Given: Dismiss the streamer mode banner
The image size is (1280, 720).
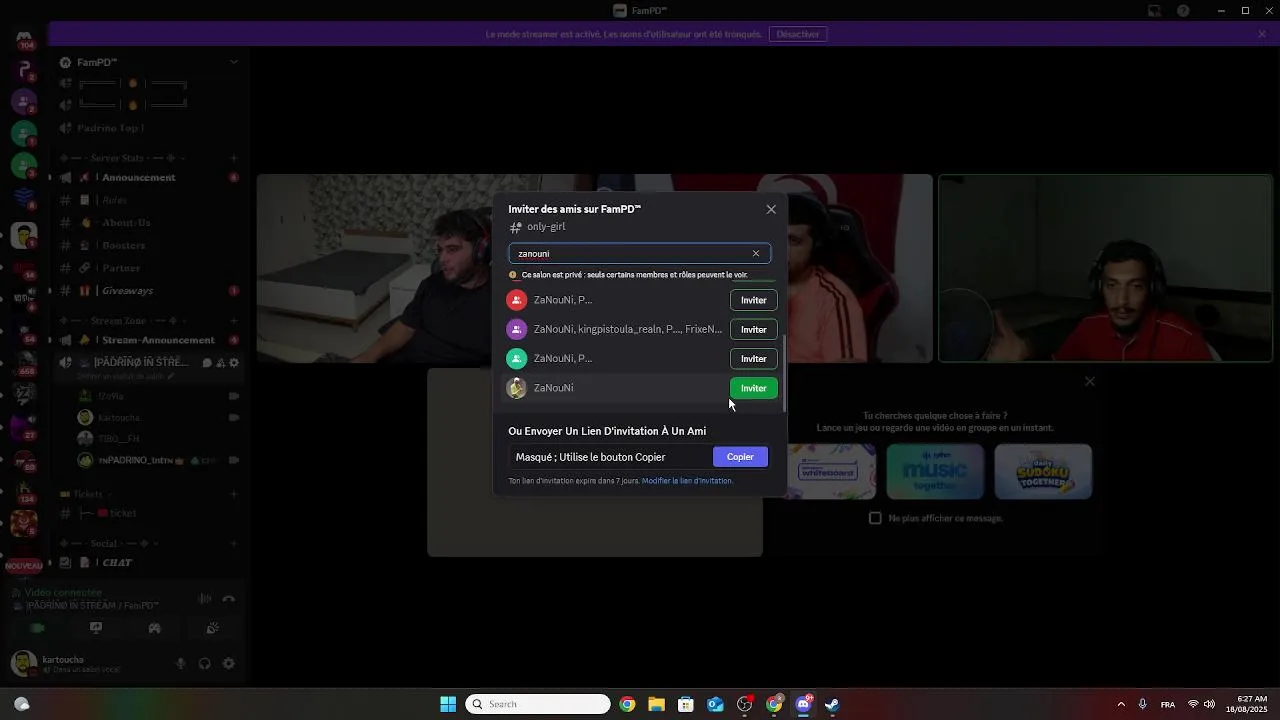Looking at the screenshot, I should 1262,34.
